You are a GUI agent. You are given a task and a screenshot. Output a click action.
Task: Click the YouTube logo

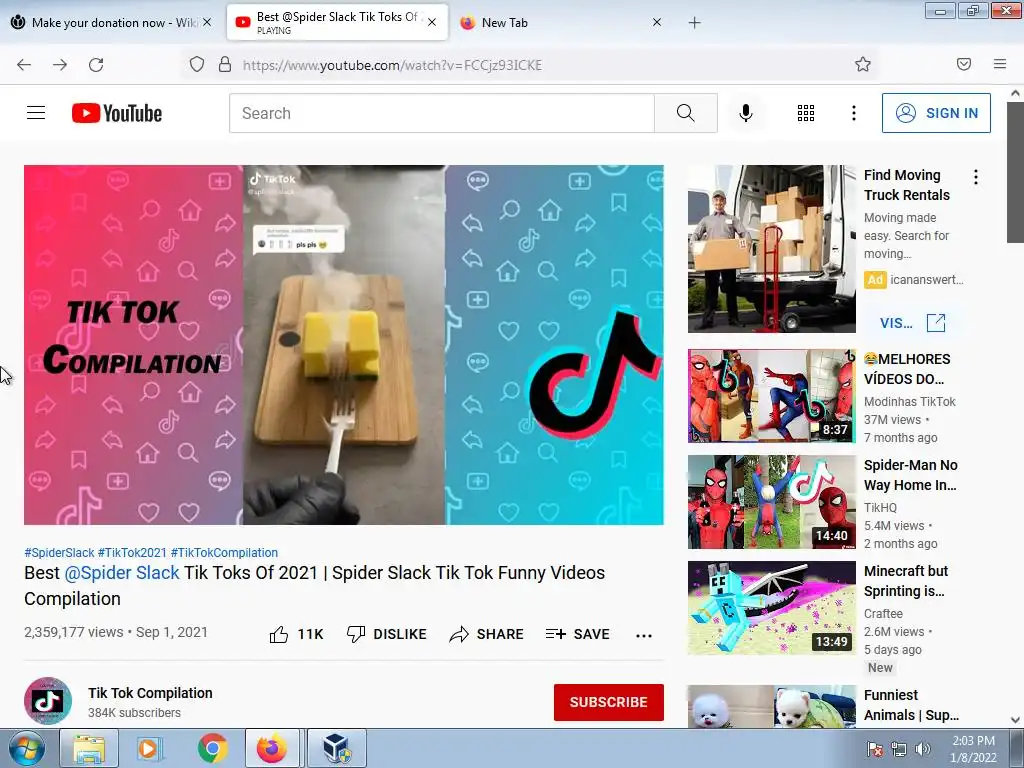117,113
